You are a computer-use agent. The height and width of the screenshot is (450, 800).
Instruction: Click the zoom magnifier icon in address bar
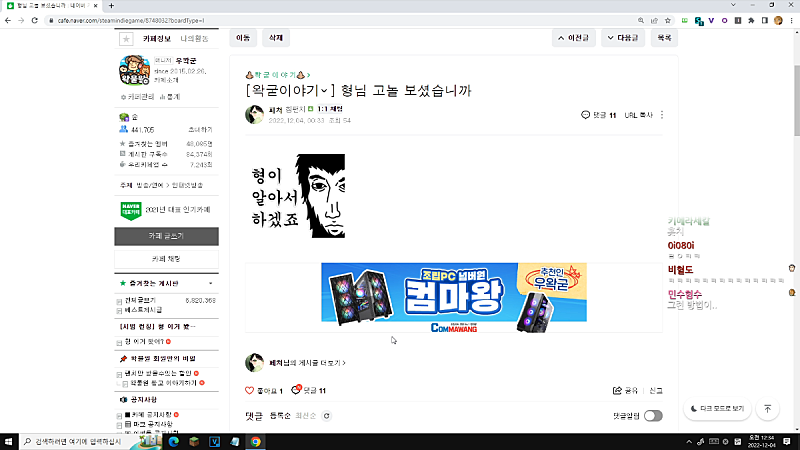[x=640, y=20]
